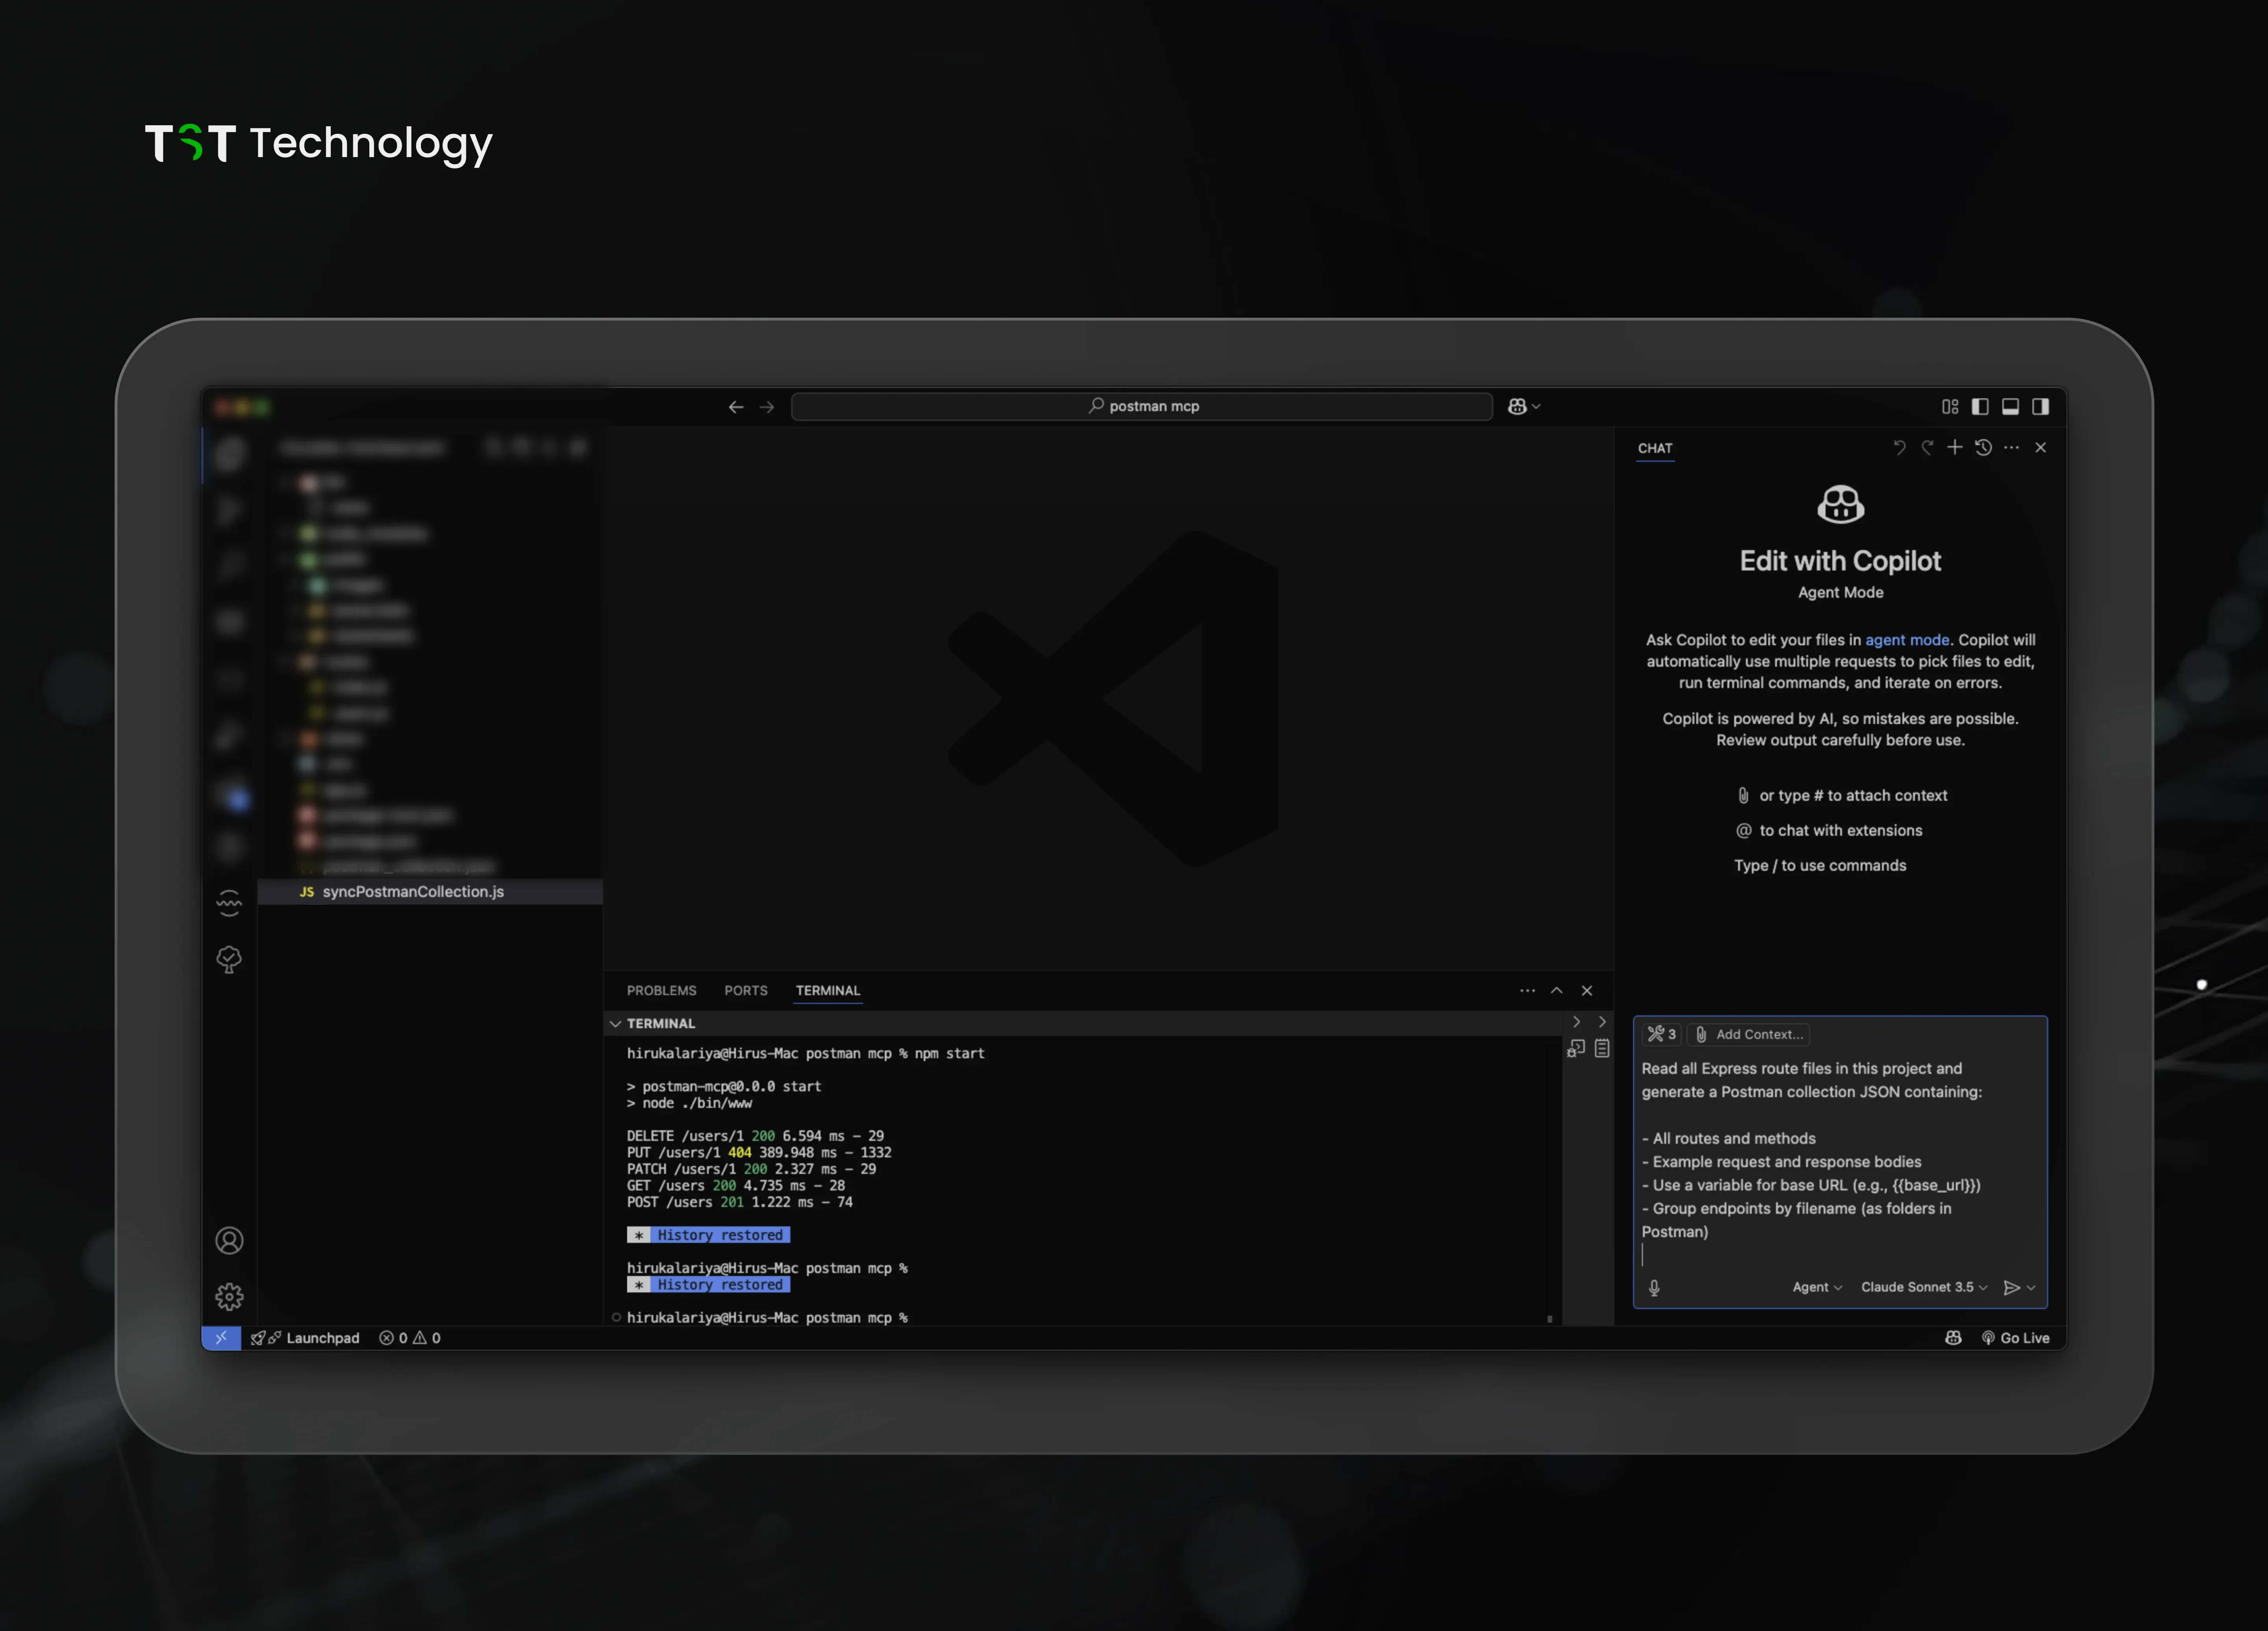Open Accounts menu in activity bar
Viewport: 2268px width, 1631px height.
[x=229, y=1241]
